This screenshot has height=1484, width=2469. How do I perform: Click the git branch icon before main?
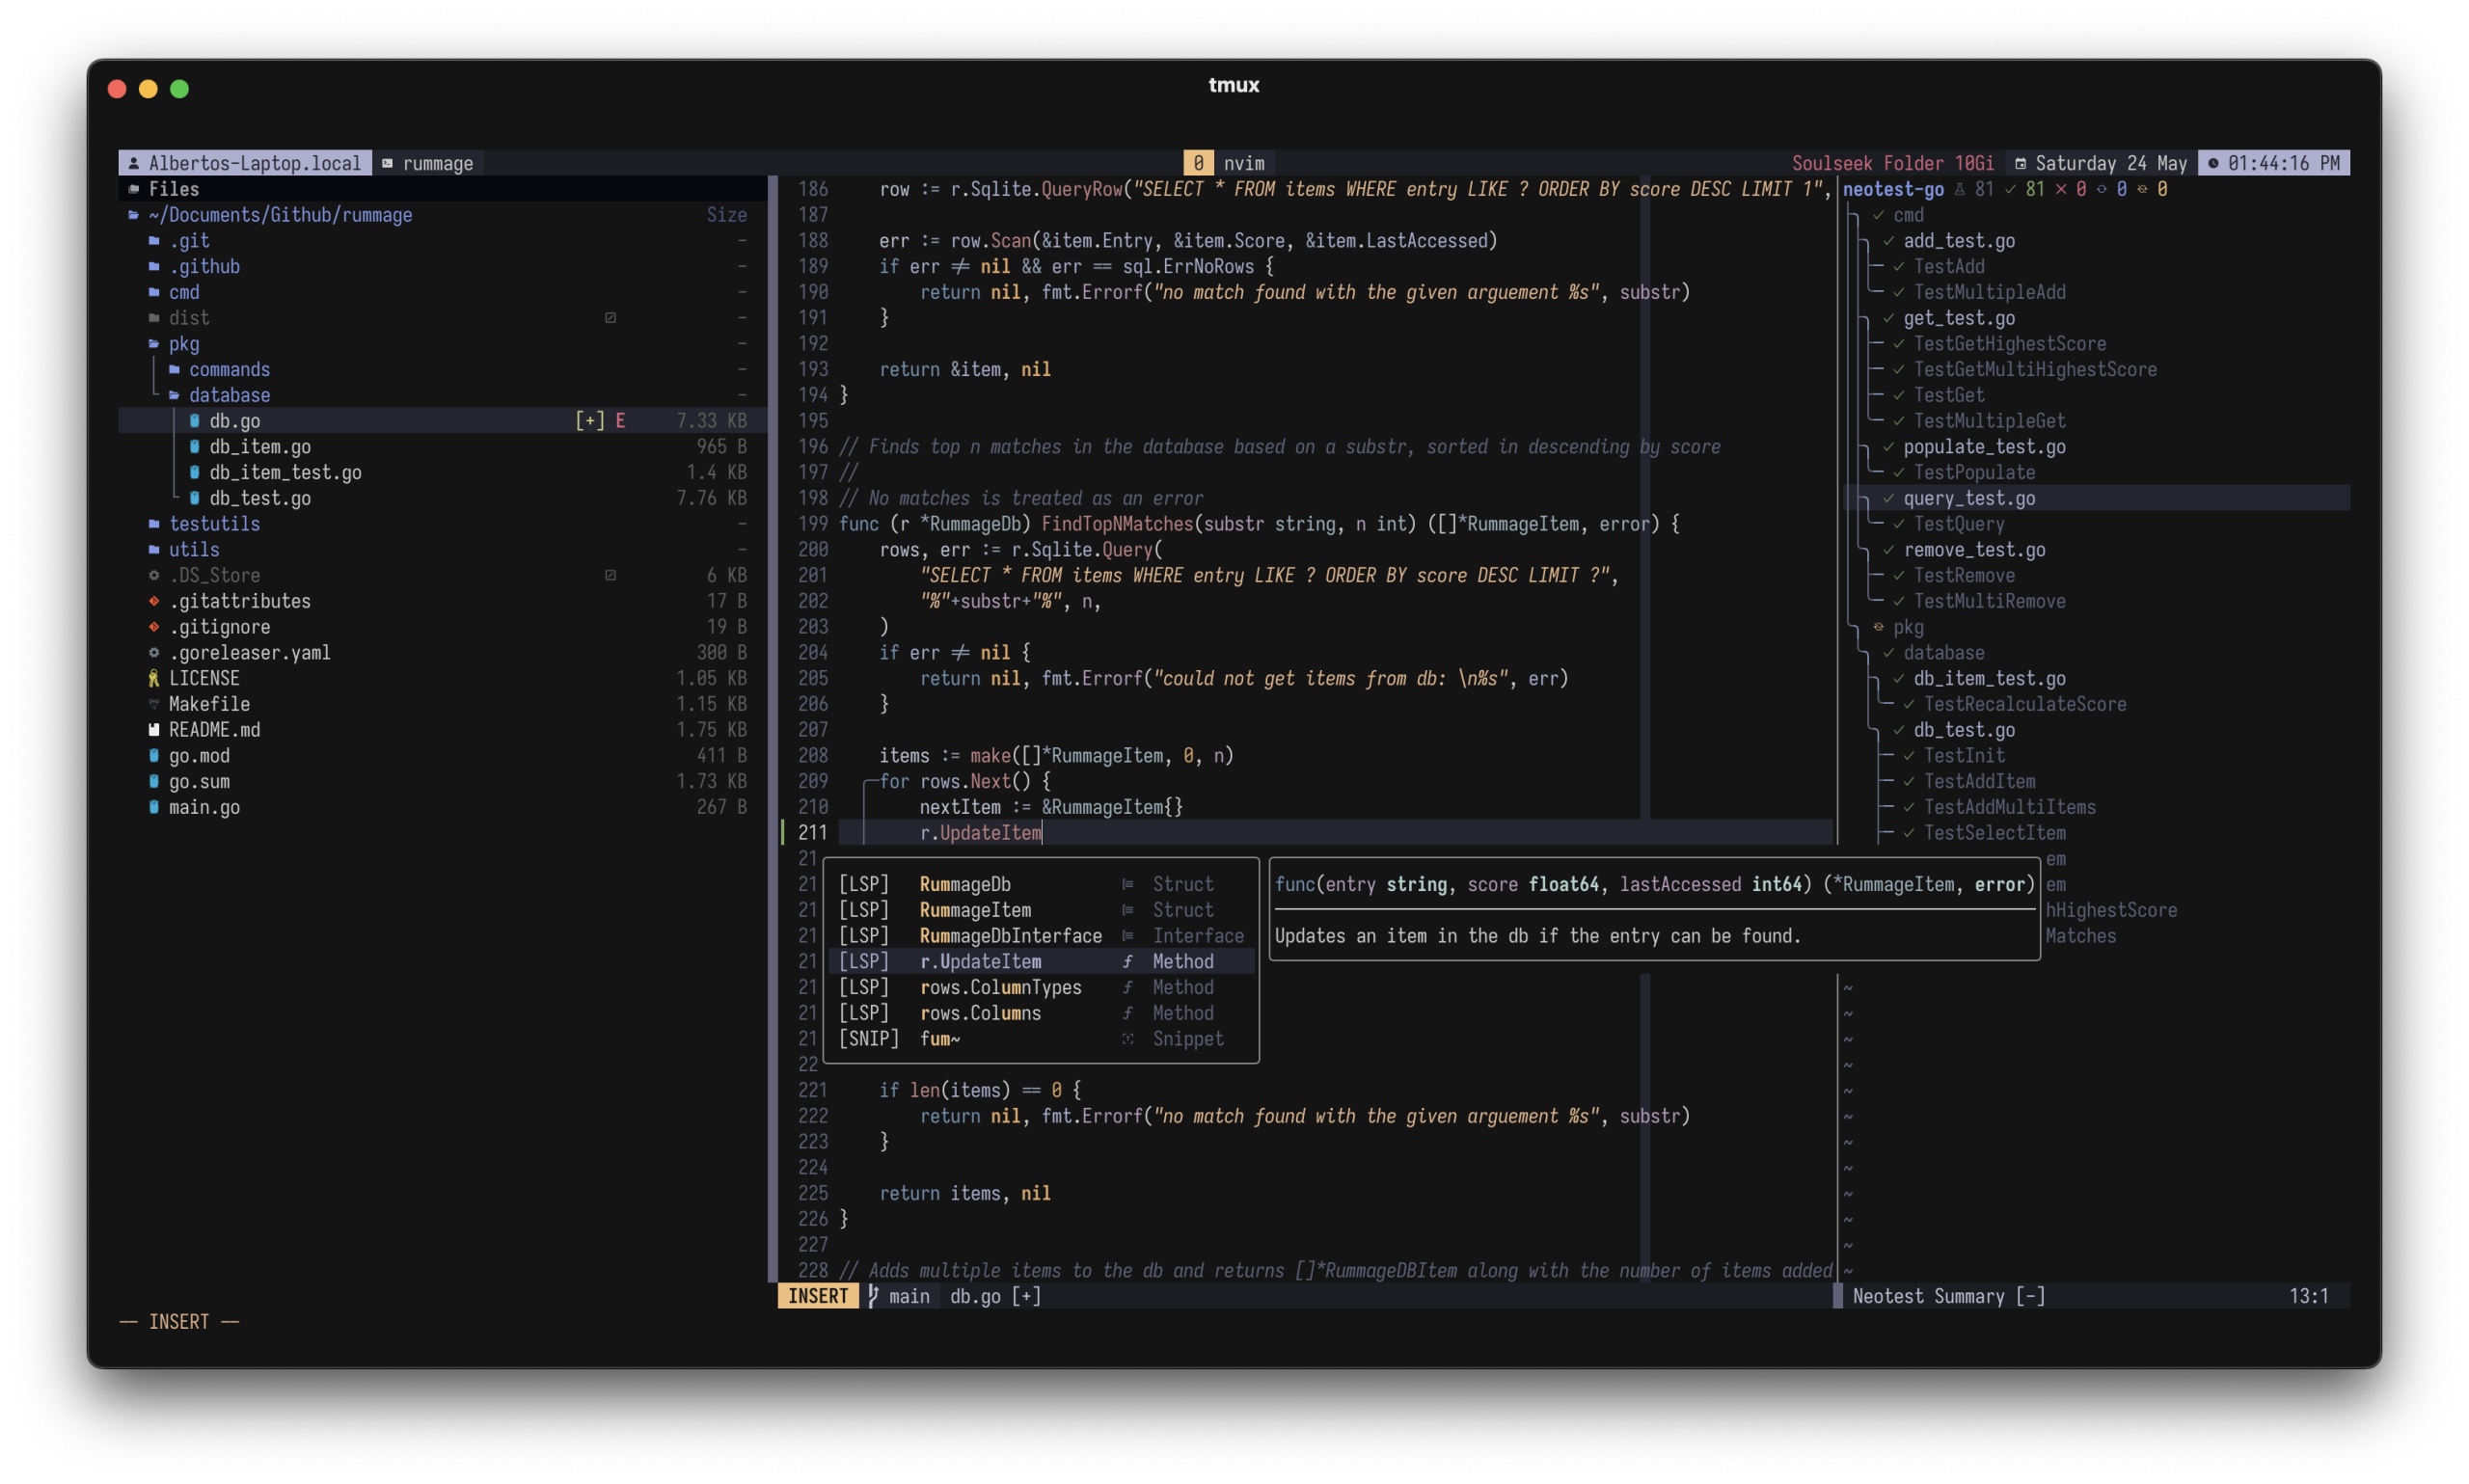click(x=873, y=1296)
